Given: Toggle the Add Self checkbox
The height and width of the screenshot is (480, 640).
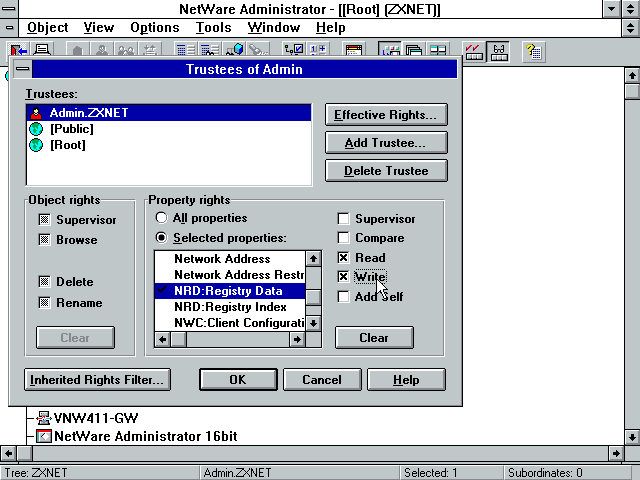Looking at the screenshot, I should (x=344, y=297).
